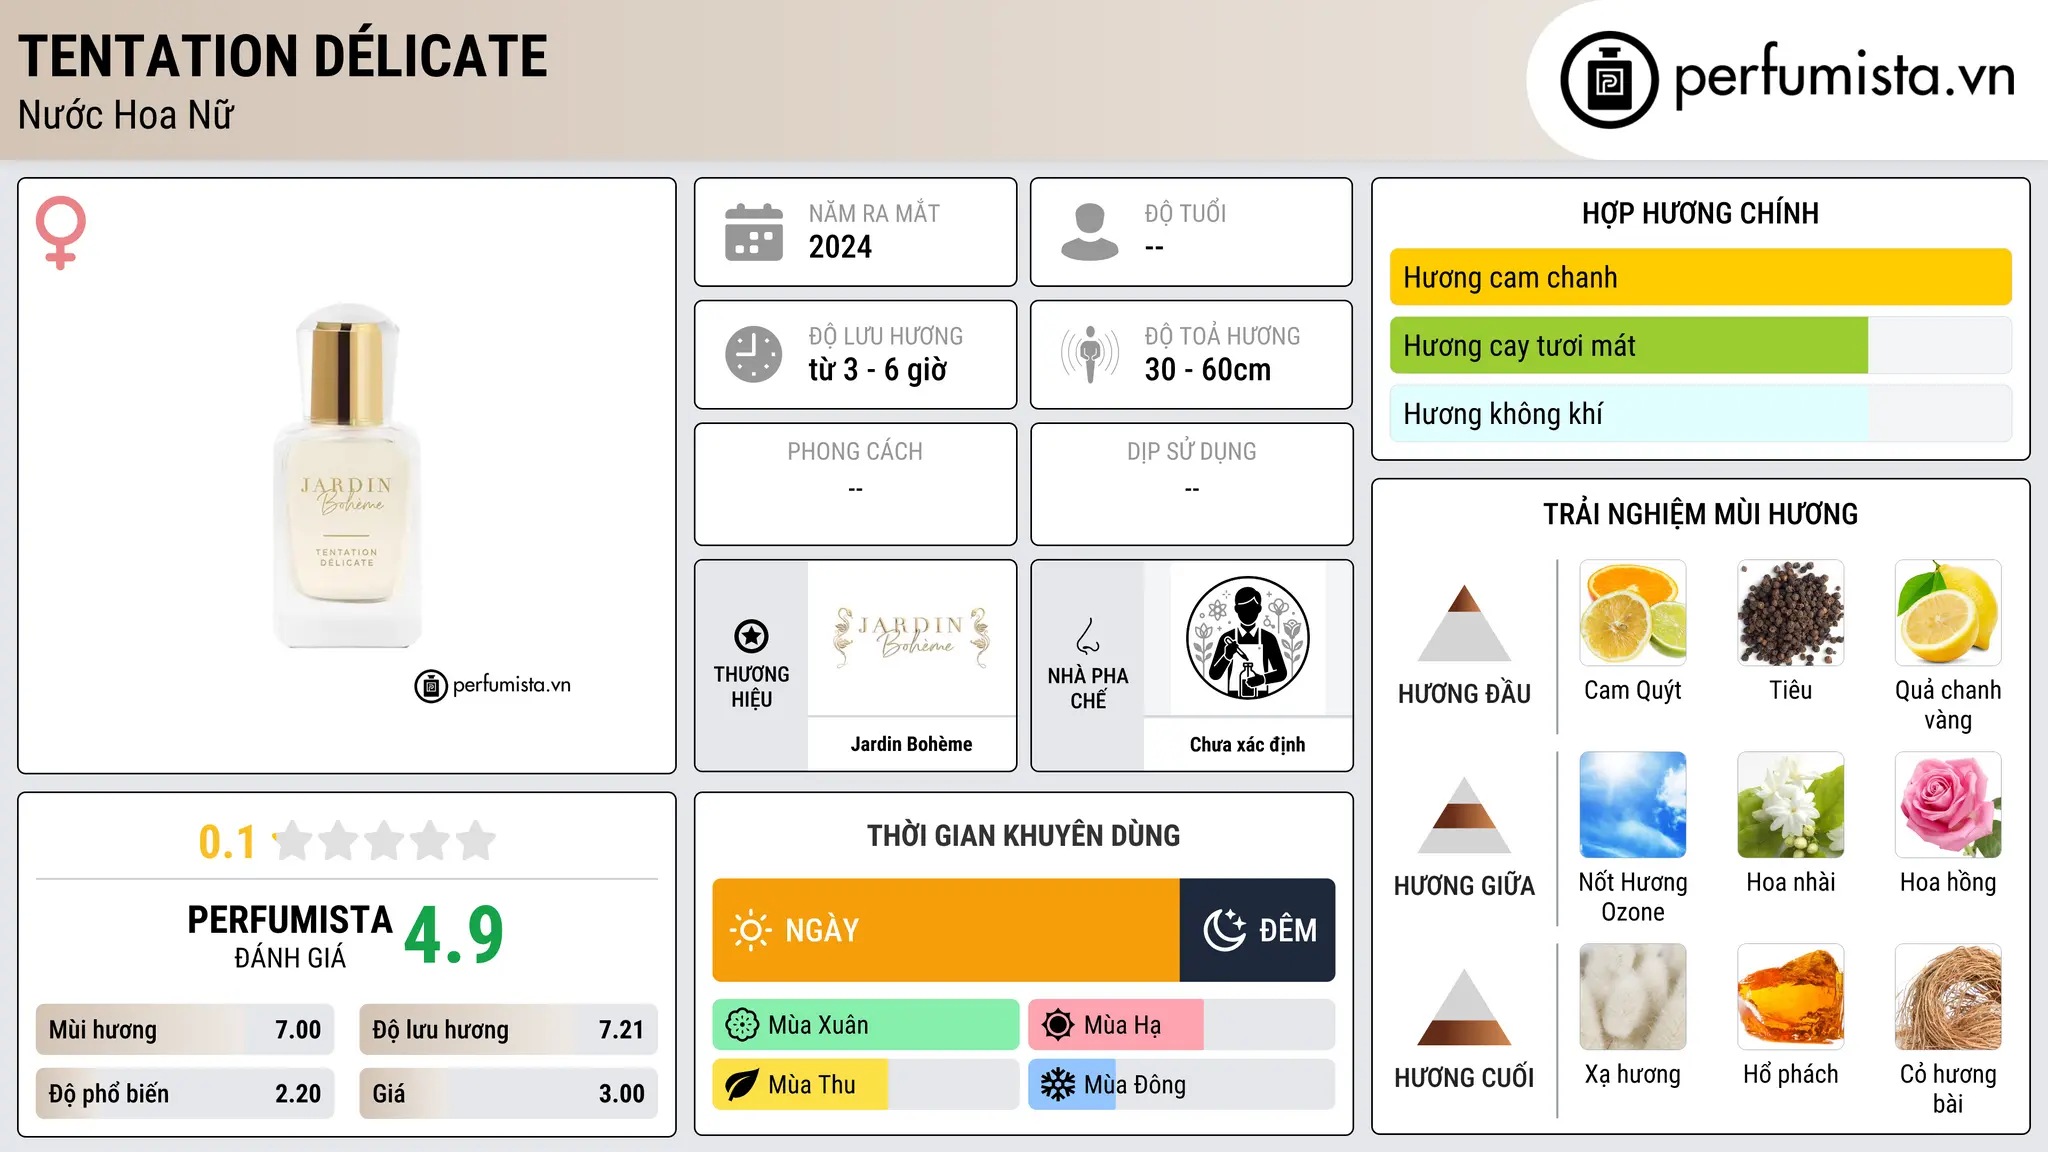Viewport: 2048px width, 1152px height.
Task: Click the star badge icon above Thương hiệu
Action: tap(752, 636)
